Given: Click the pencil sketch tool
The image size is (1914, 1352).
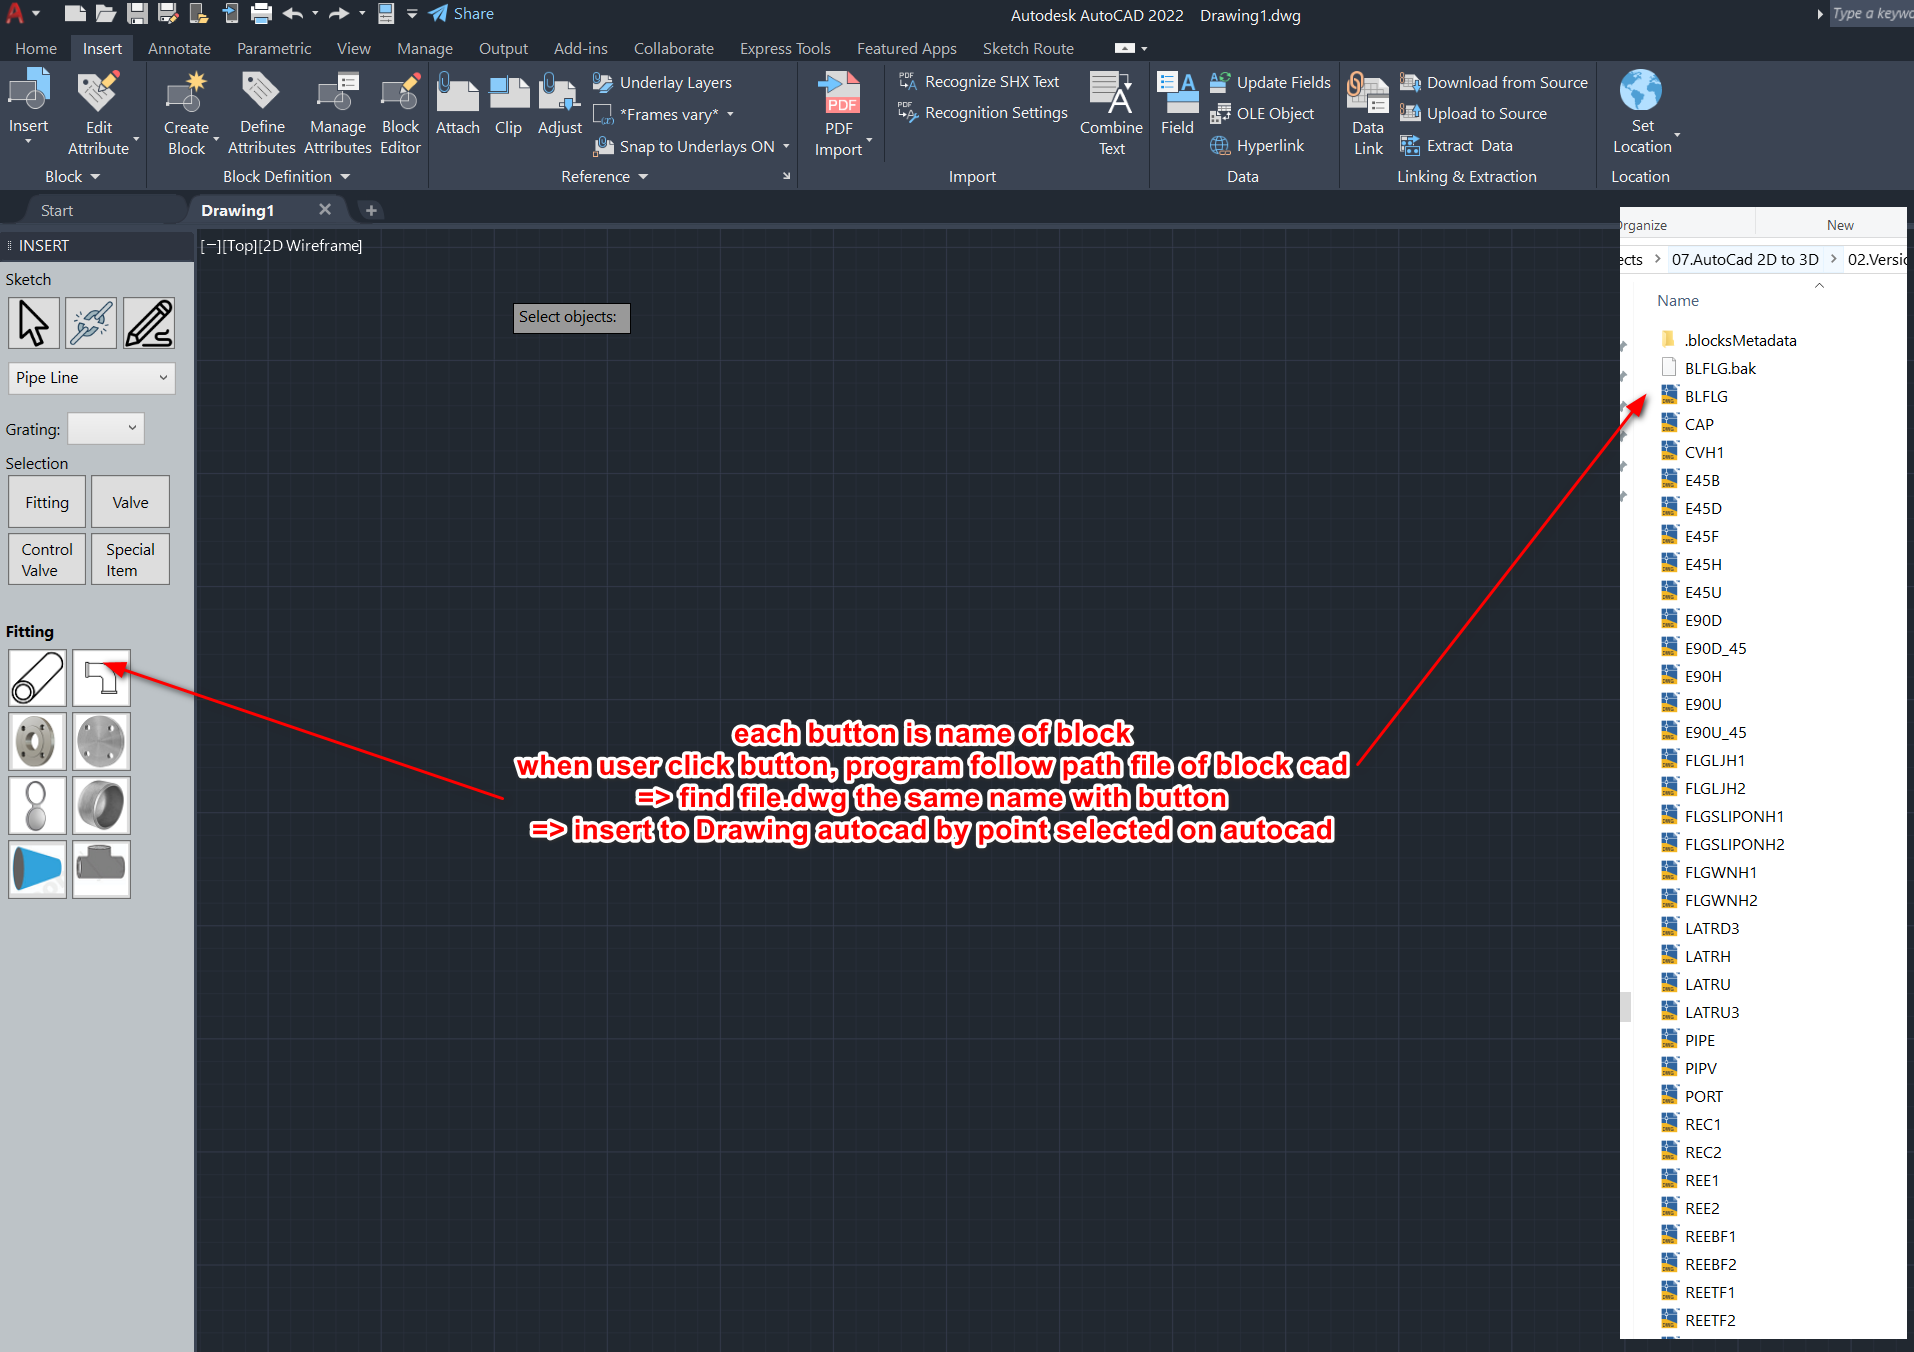Looking at the screenshot, I should pos(149,323).
